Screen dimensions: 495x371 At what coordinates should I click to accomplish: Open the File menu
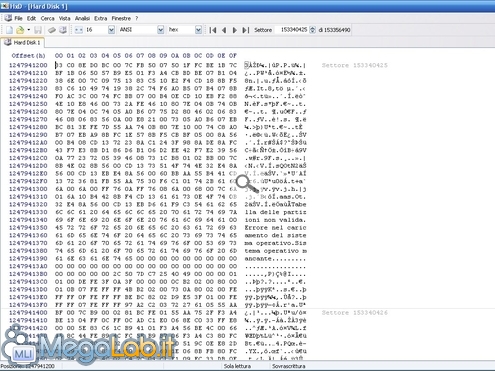(18, 18)
